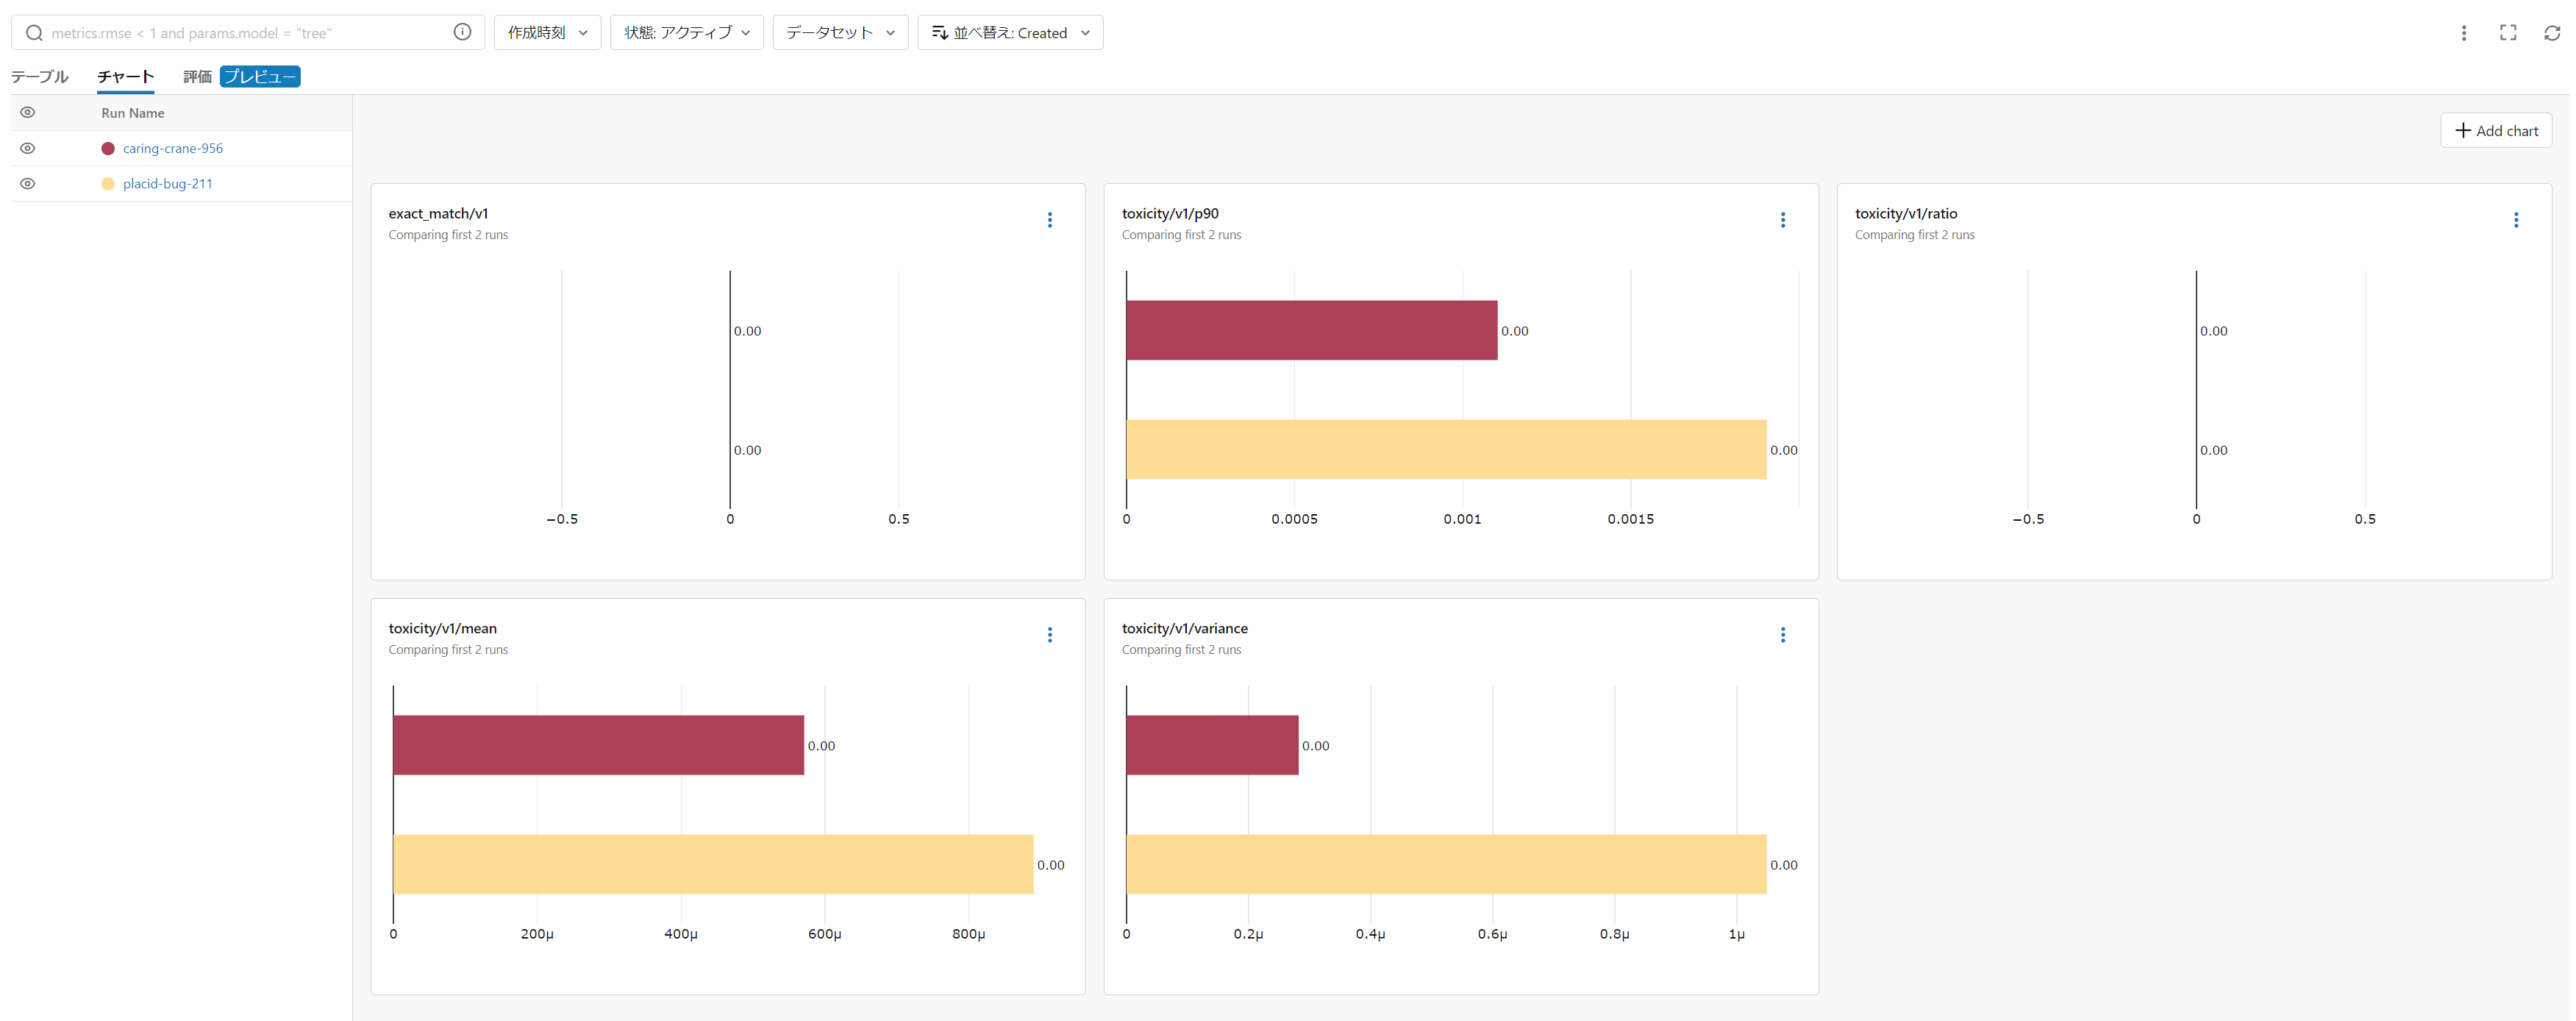Switch to the 評価 tab
This screenshot has height=1021, width=2576.
tap(197, 77)
